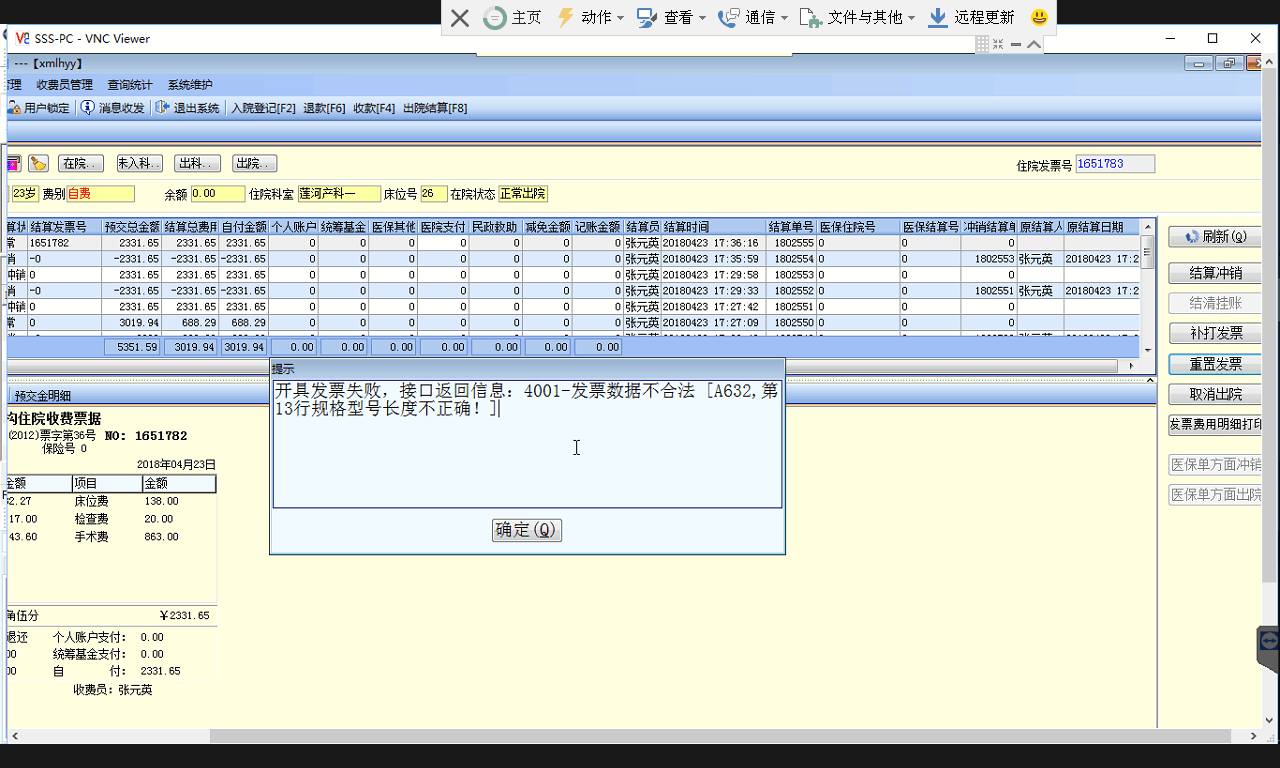
Task: Open the 主页 home item in remote toolbar
Action: tap(512, 18)
